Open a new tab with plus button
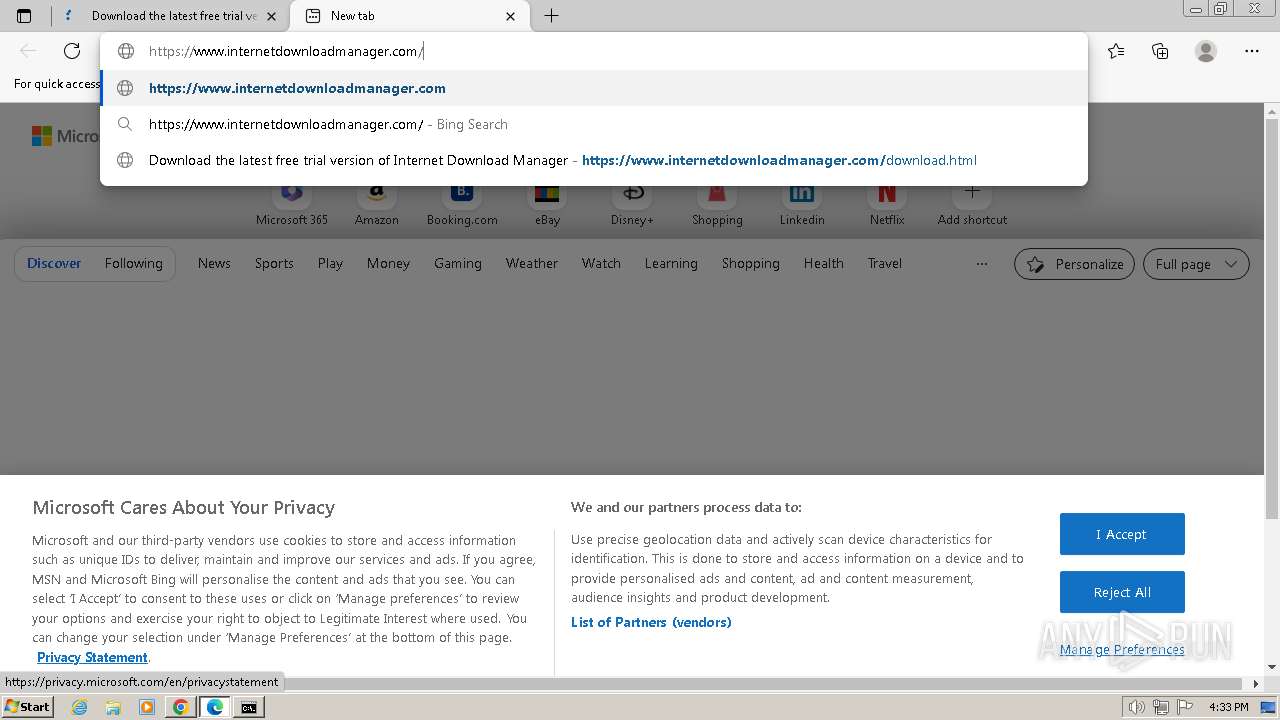 point(551,16)
